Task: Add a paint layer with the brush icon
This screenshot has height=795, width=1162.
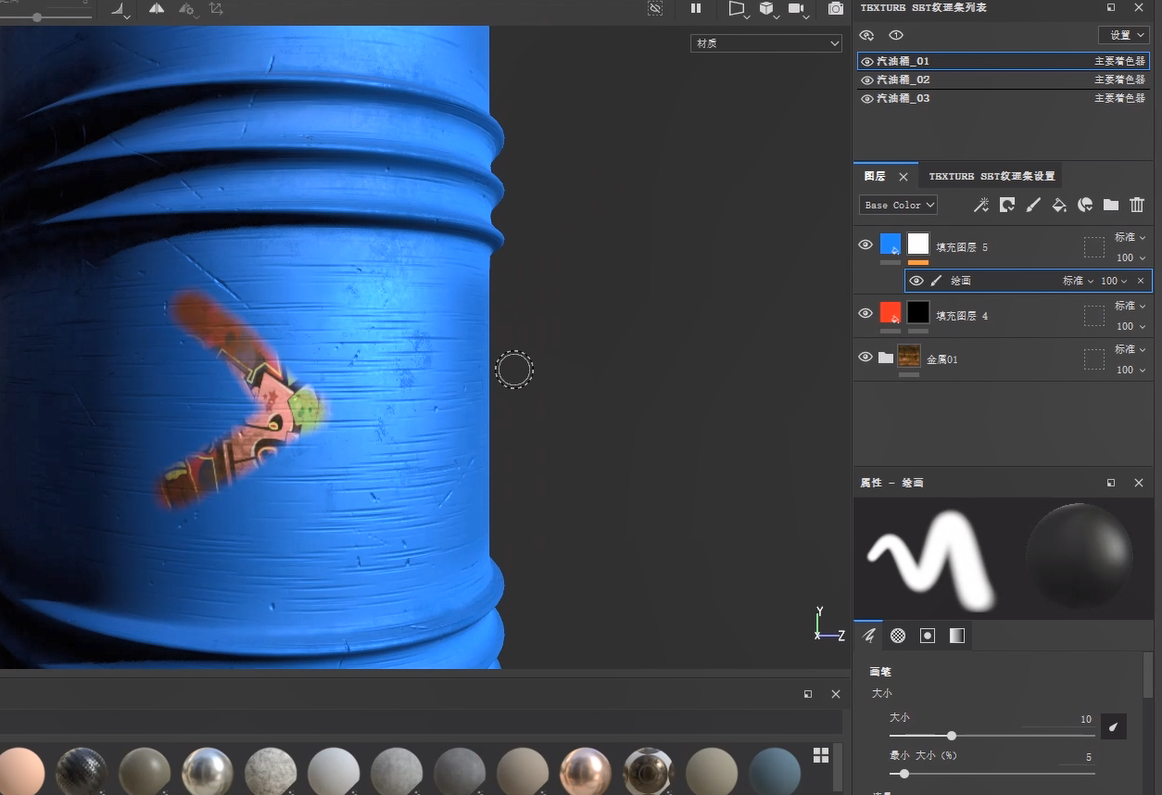Action: coord(1033,205)
